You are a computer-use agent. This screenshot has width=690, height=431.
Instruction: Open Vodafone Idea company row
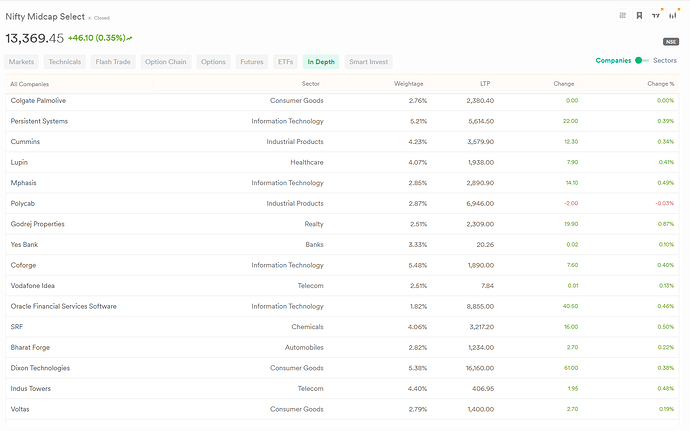click(342, 286)
